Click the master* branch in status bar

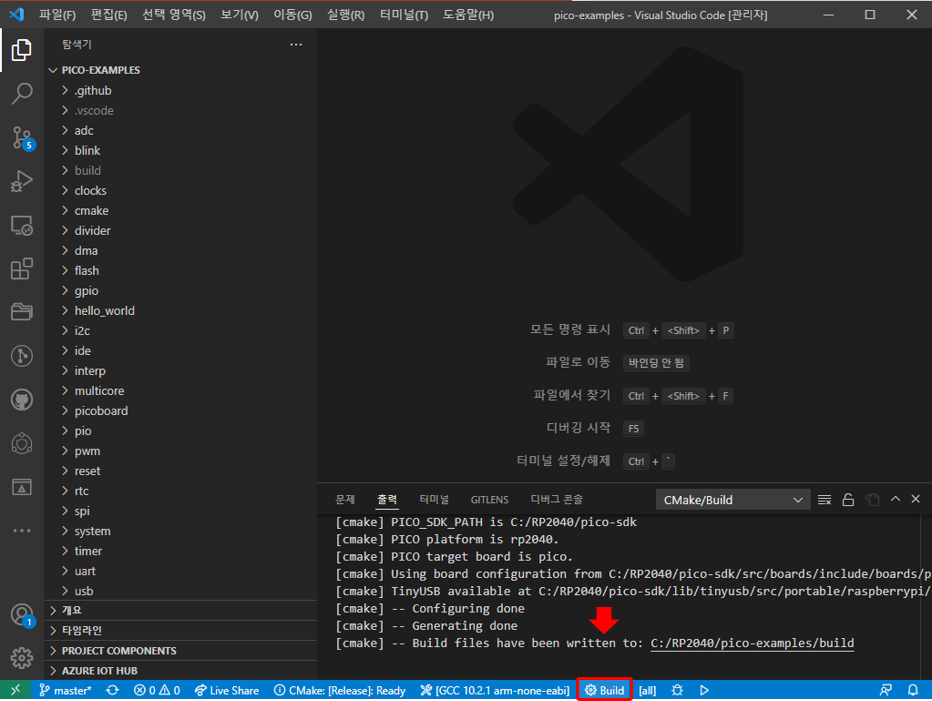65,690
